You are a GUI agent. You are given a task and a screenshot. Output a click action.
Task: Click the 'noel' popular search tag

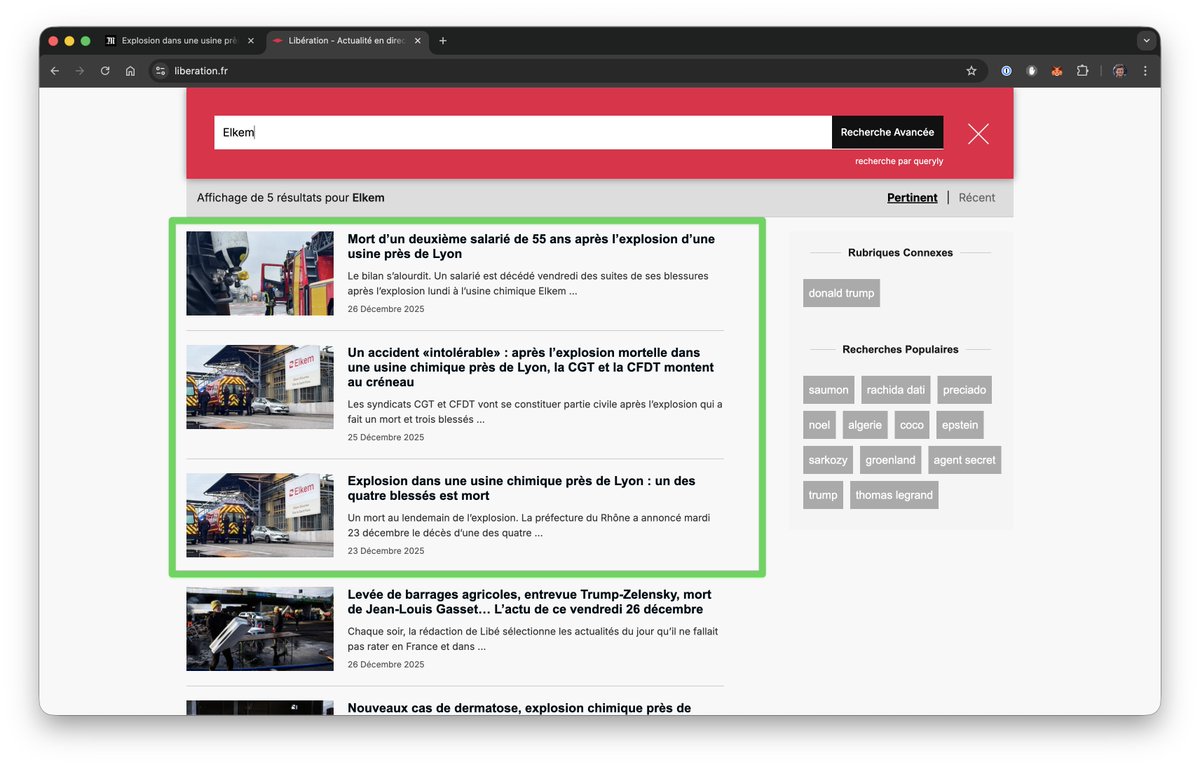tap(819, 425)
